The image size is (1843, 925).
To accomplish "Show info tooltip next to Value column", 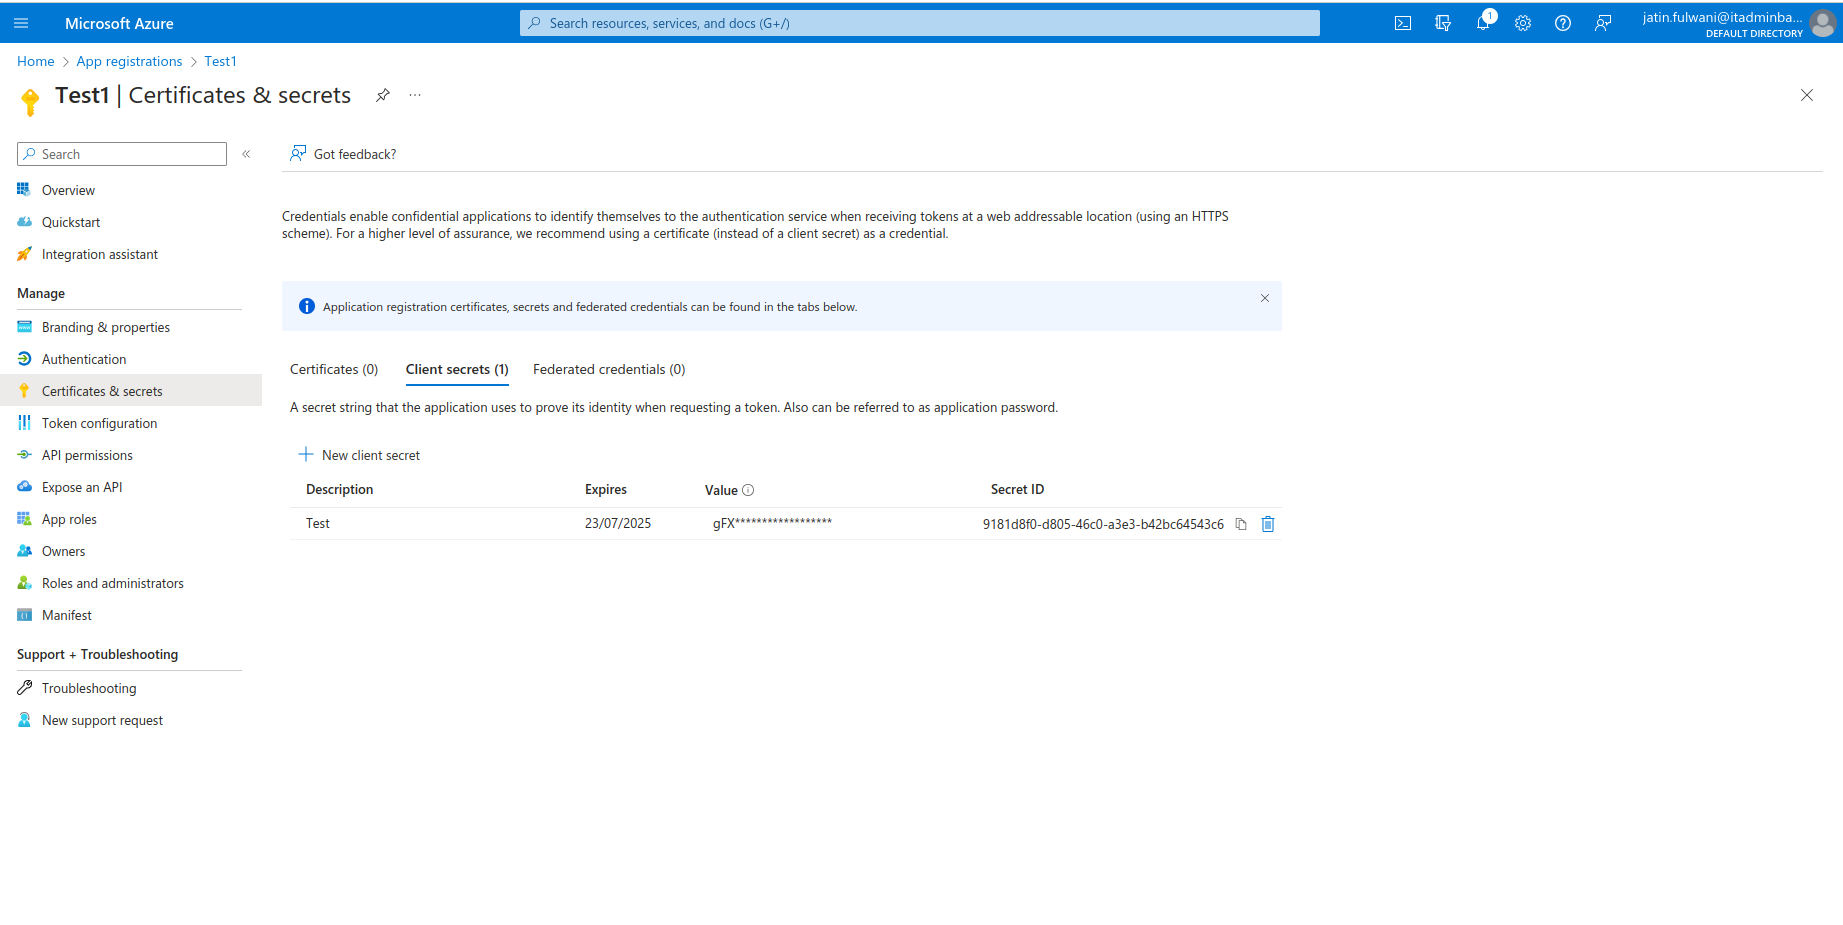I will (748, 490).
